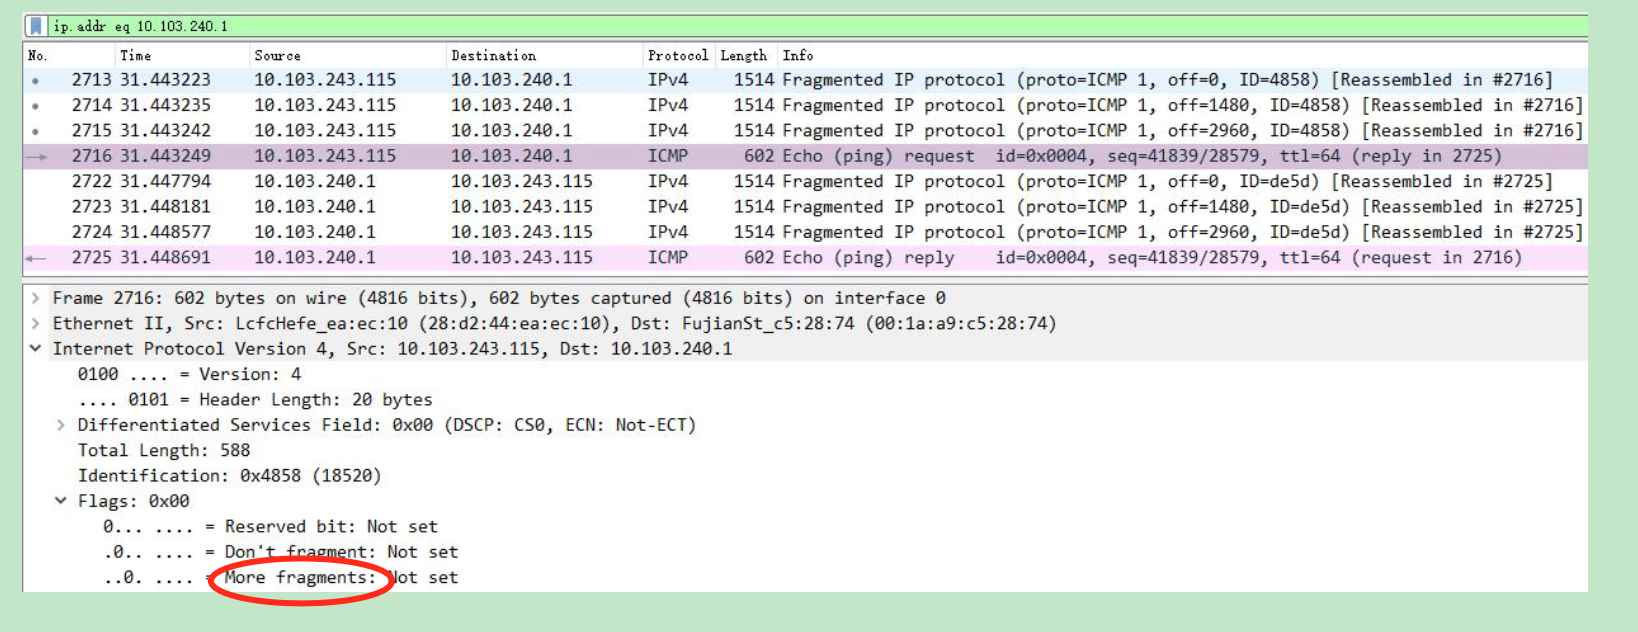Click the display filter bookmark icon
The height and width of the screenshot is (632, 1638).
[x=36, y=26]
